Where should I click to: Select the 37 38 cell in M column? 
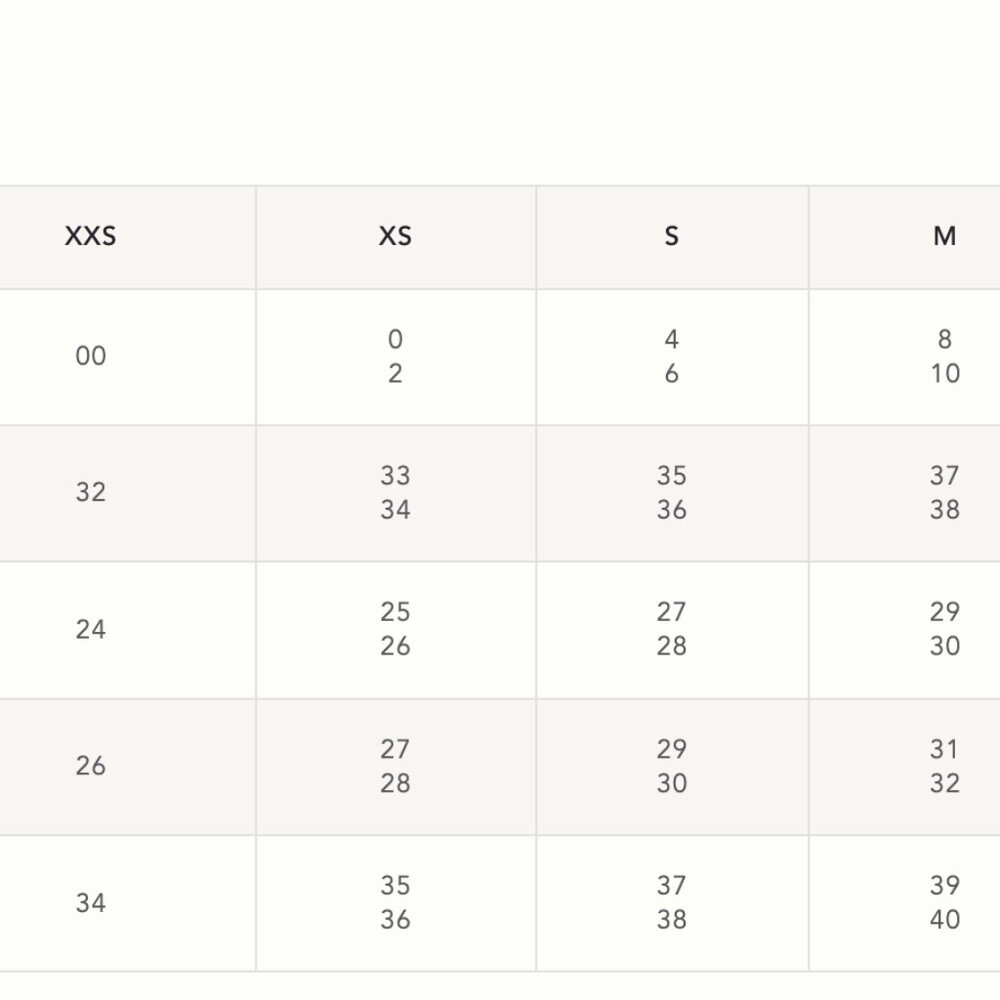click(944, 493)
